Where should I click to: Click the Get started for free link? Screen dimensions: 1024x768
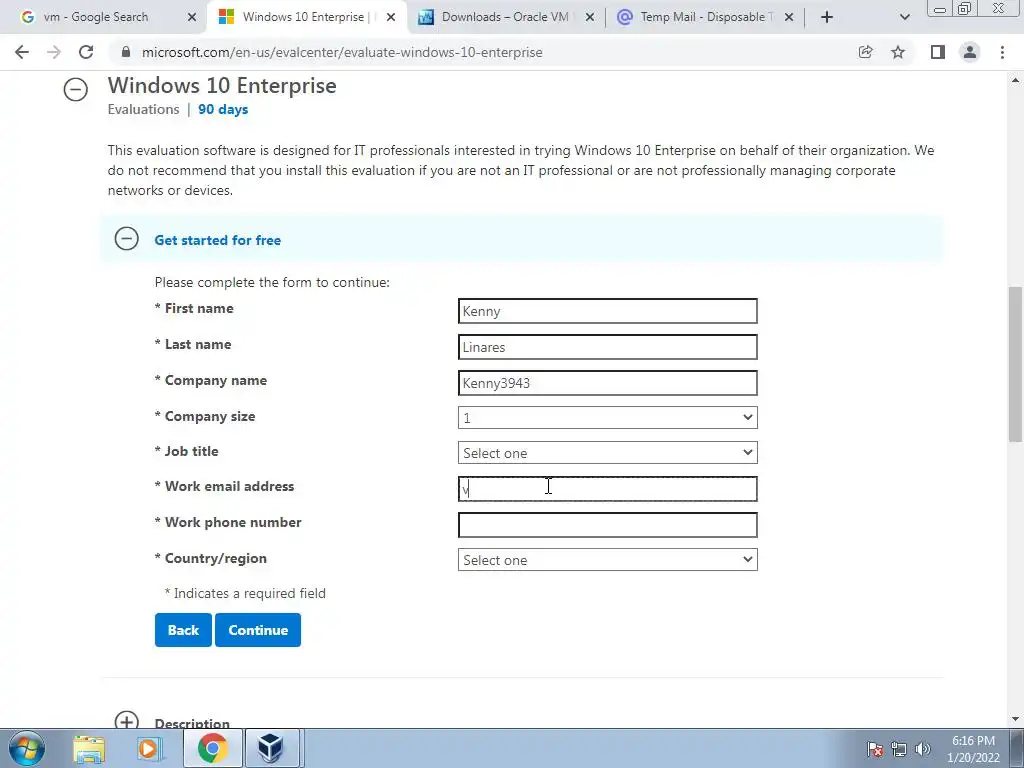(x=217, y=240)
